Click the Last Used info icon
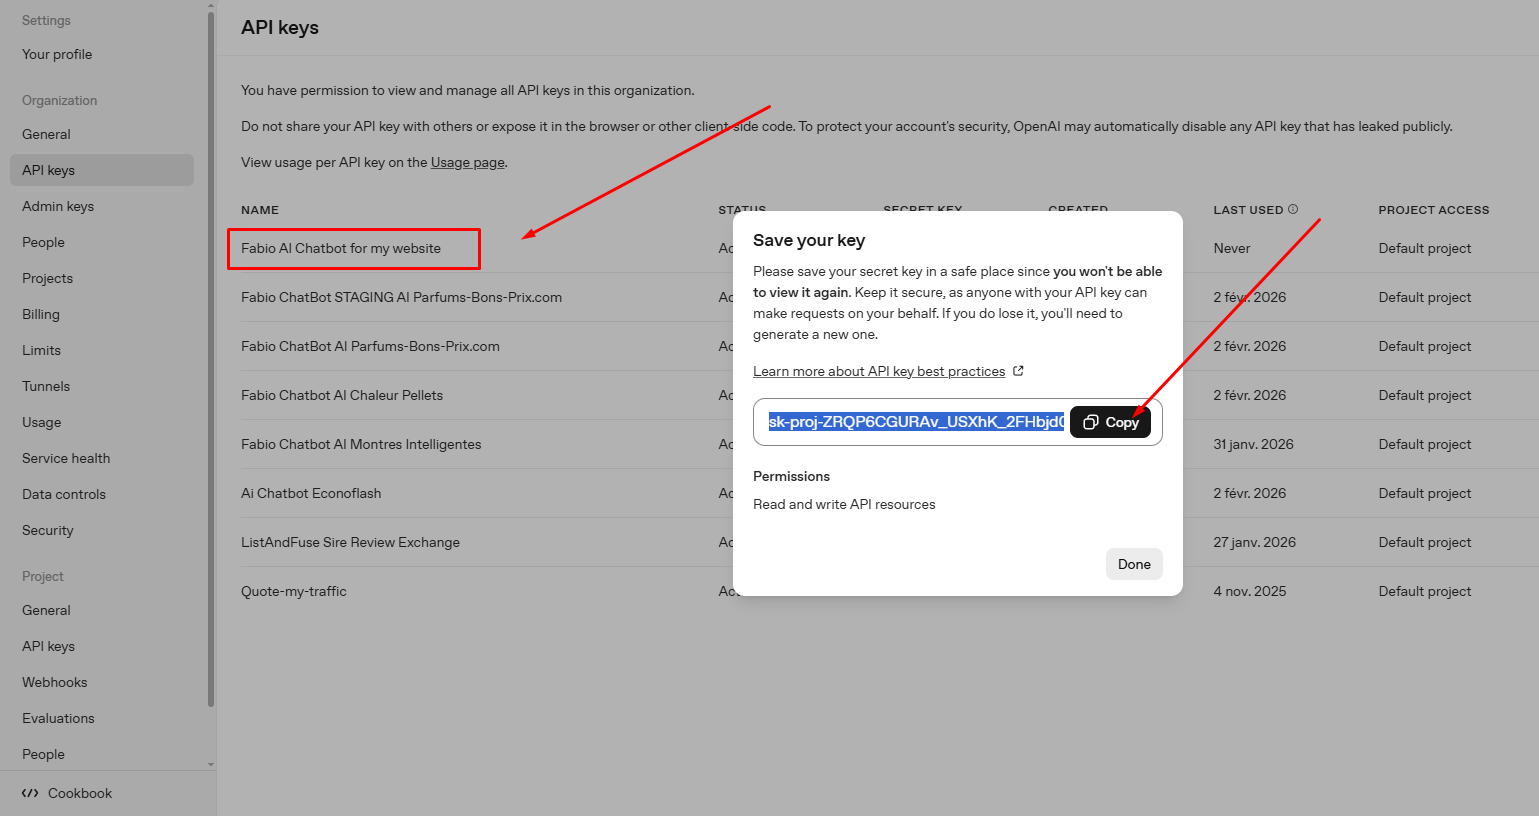Screen dimensions: 1539x816 point(1293,209)
